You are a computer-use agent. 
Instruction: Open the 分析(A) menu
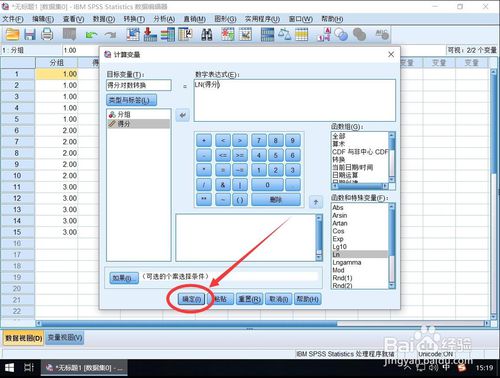point(164,19)
